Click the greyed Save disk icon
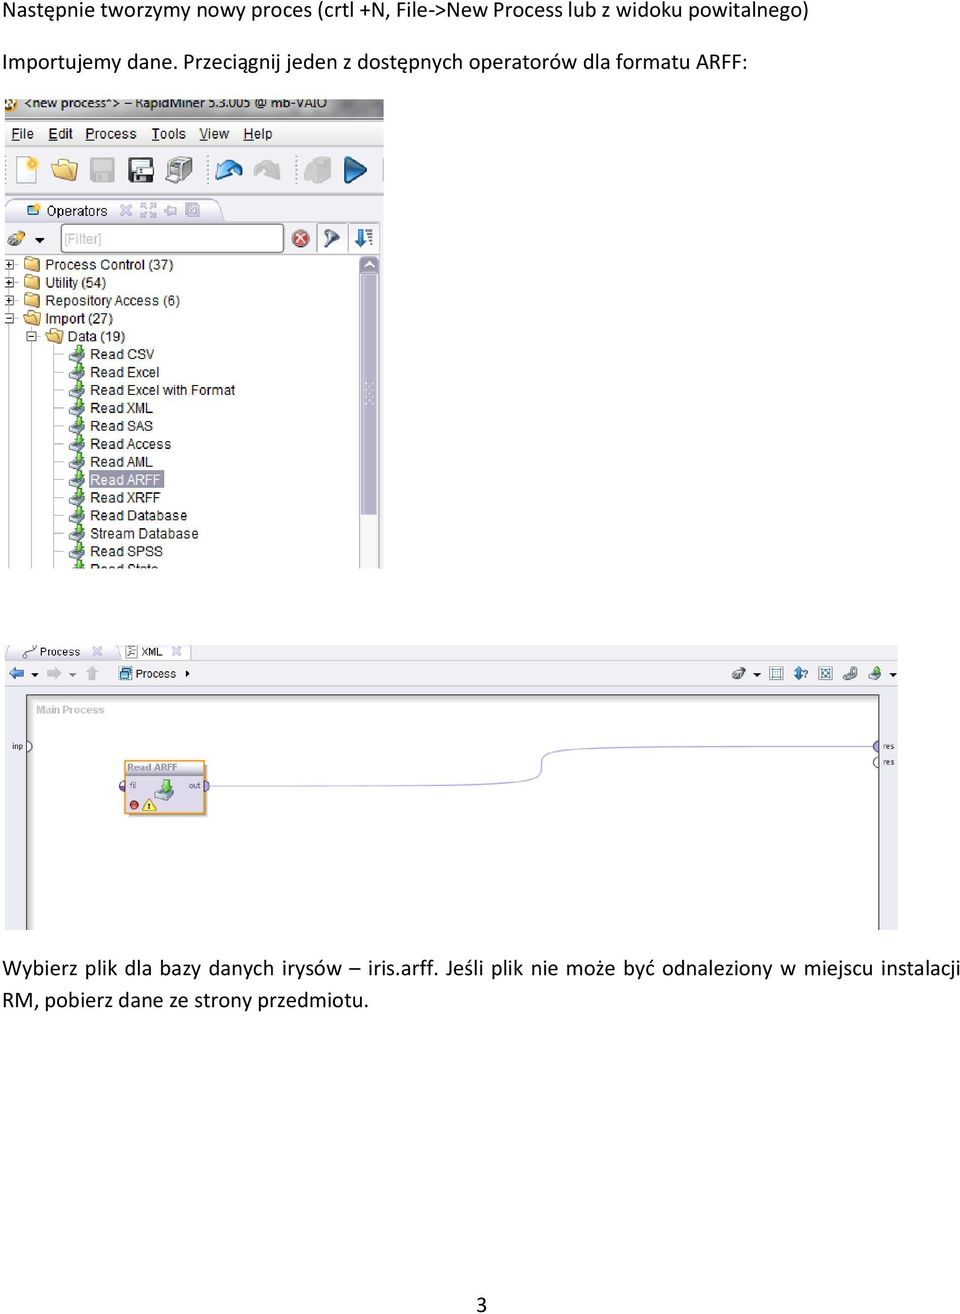Image resolution: width=960 pixels, height=1314 pixels. click(x=102, y=170)
